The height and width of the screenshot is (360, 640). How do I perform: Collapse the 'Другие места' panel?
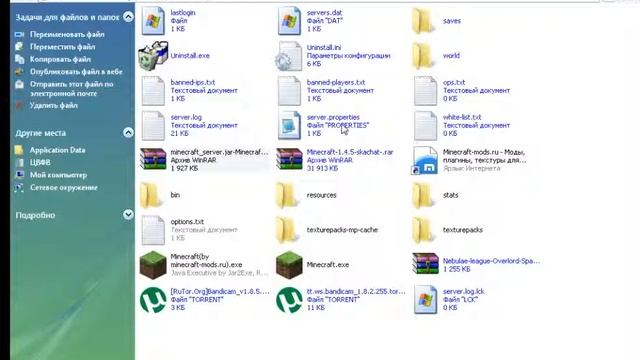pyautogui.click(x=128, y=133)
